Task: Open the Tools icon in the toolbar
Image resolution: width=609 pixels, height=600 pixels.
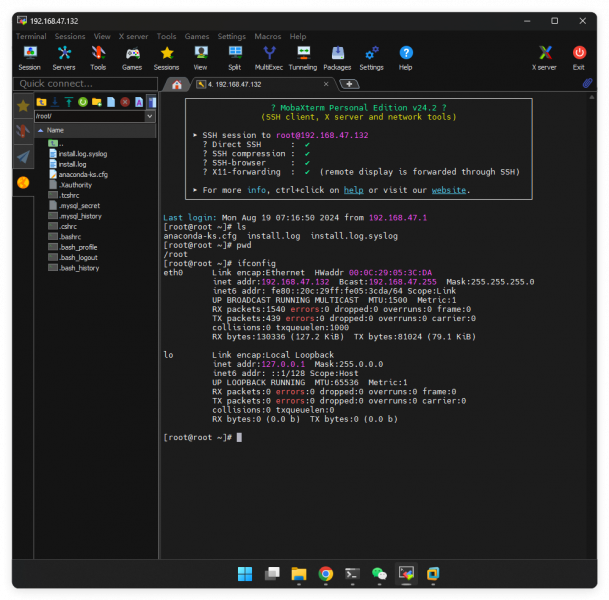Action: point(98,57)
